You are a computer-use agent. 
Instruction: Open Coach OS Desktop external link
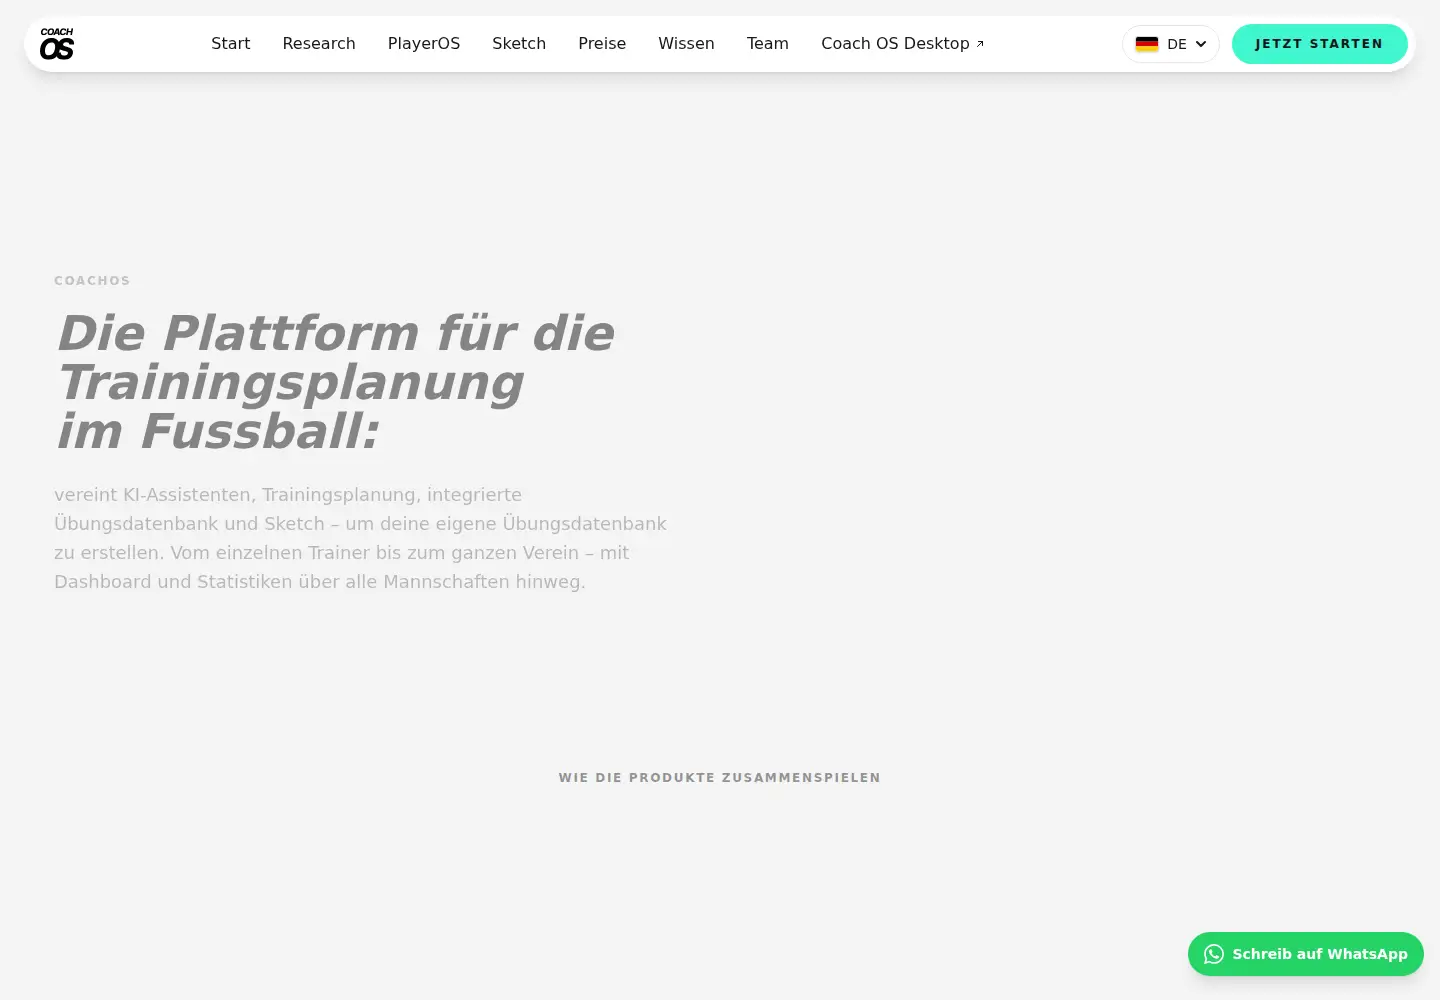coord(902,44)
